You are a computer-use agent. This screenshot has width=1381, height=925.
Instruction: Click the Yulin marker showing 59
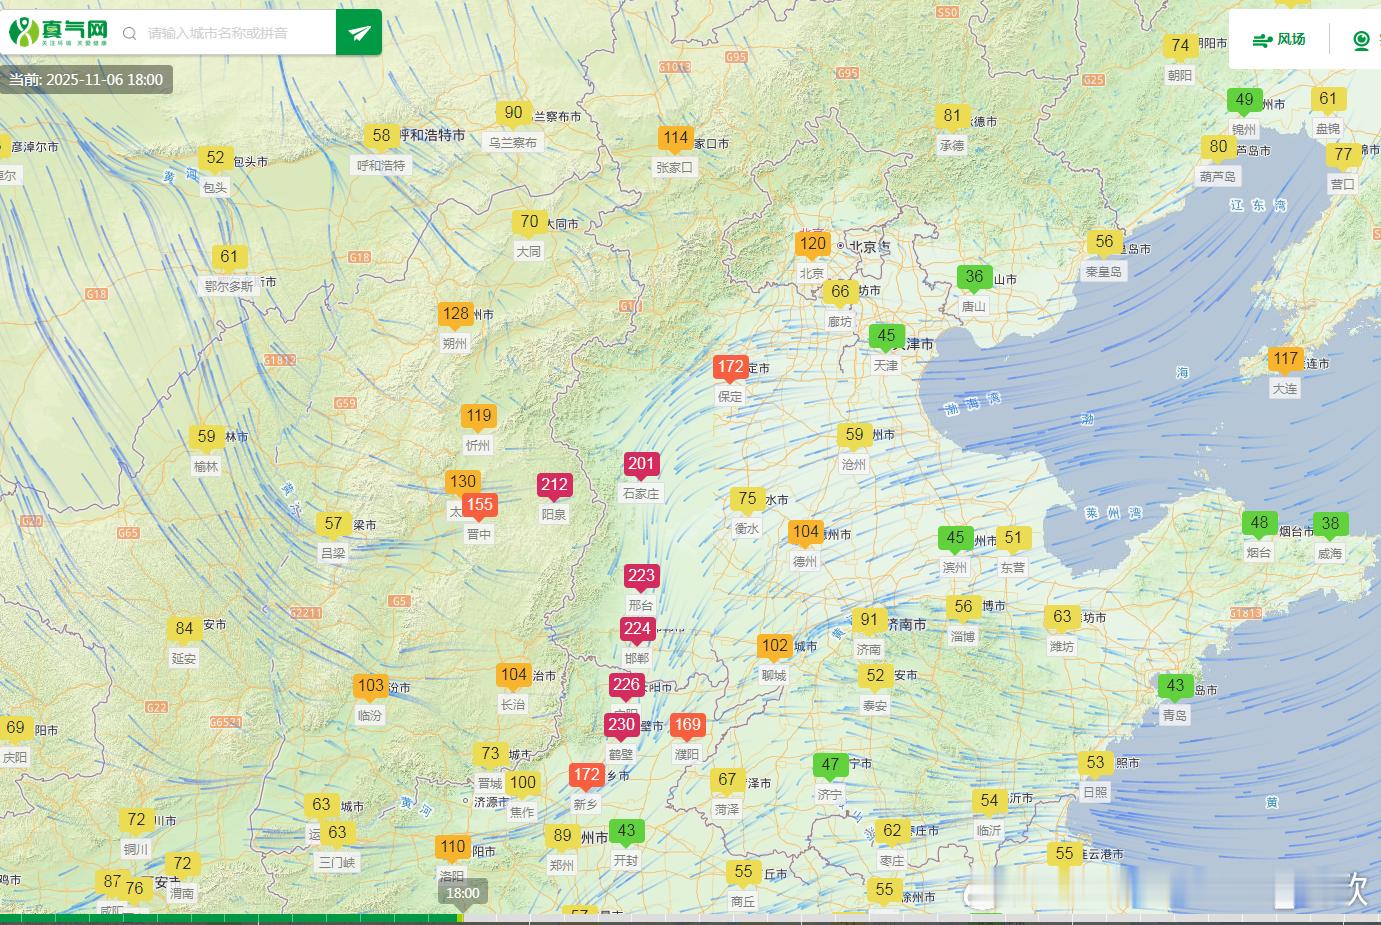point(206,437)
